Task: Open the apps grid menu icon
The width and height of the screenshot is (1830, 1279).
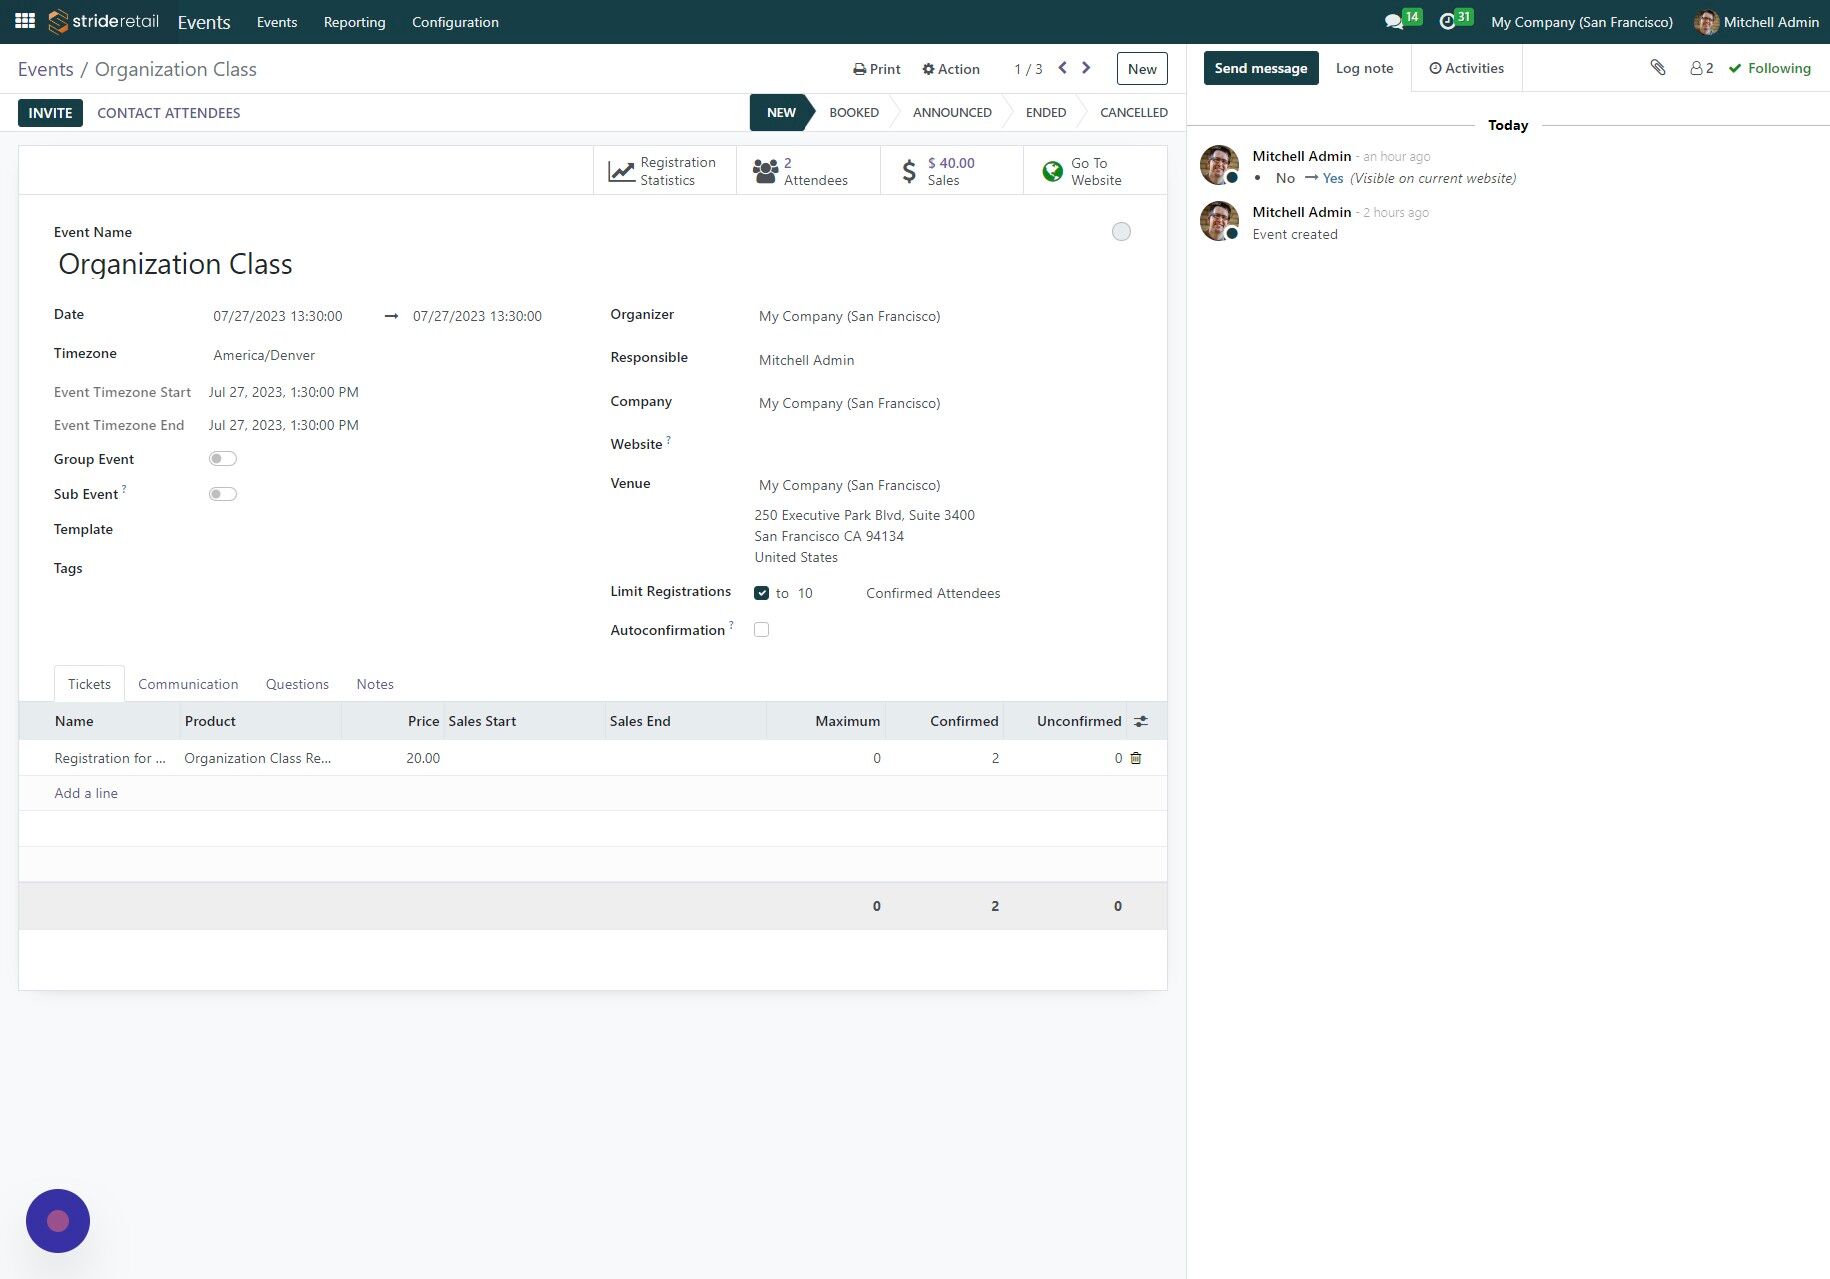Action: 25,21
